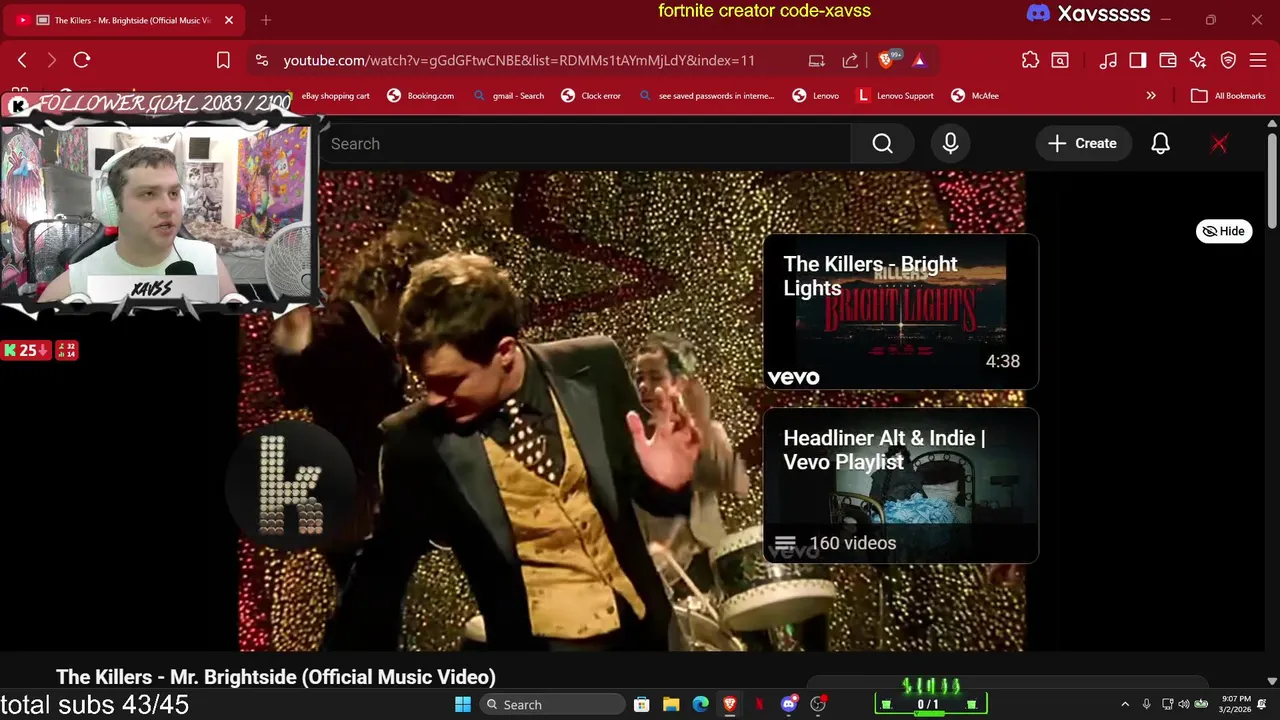Open Microsoft Edge from the taskbar
Image resolution: width=1280 pixels, height=720 pixels.
pos(700,704)
